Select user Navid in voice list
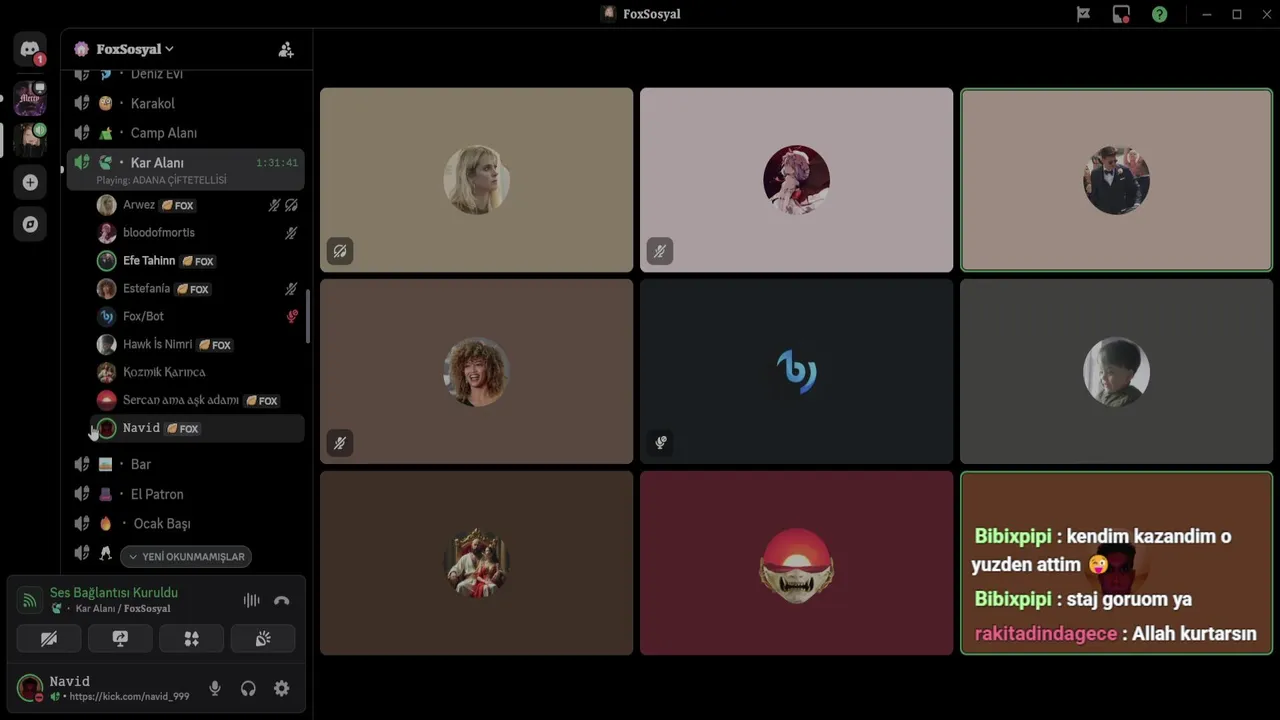This screenshot has height=720, width=1280. (x=197, y=428)
